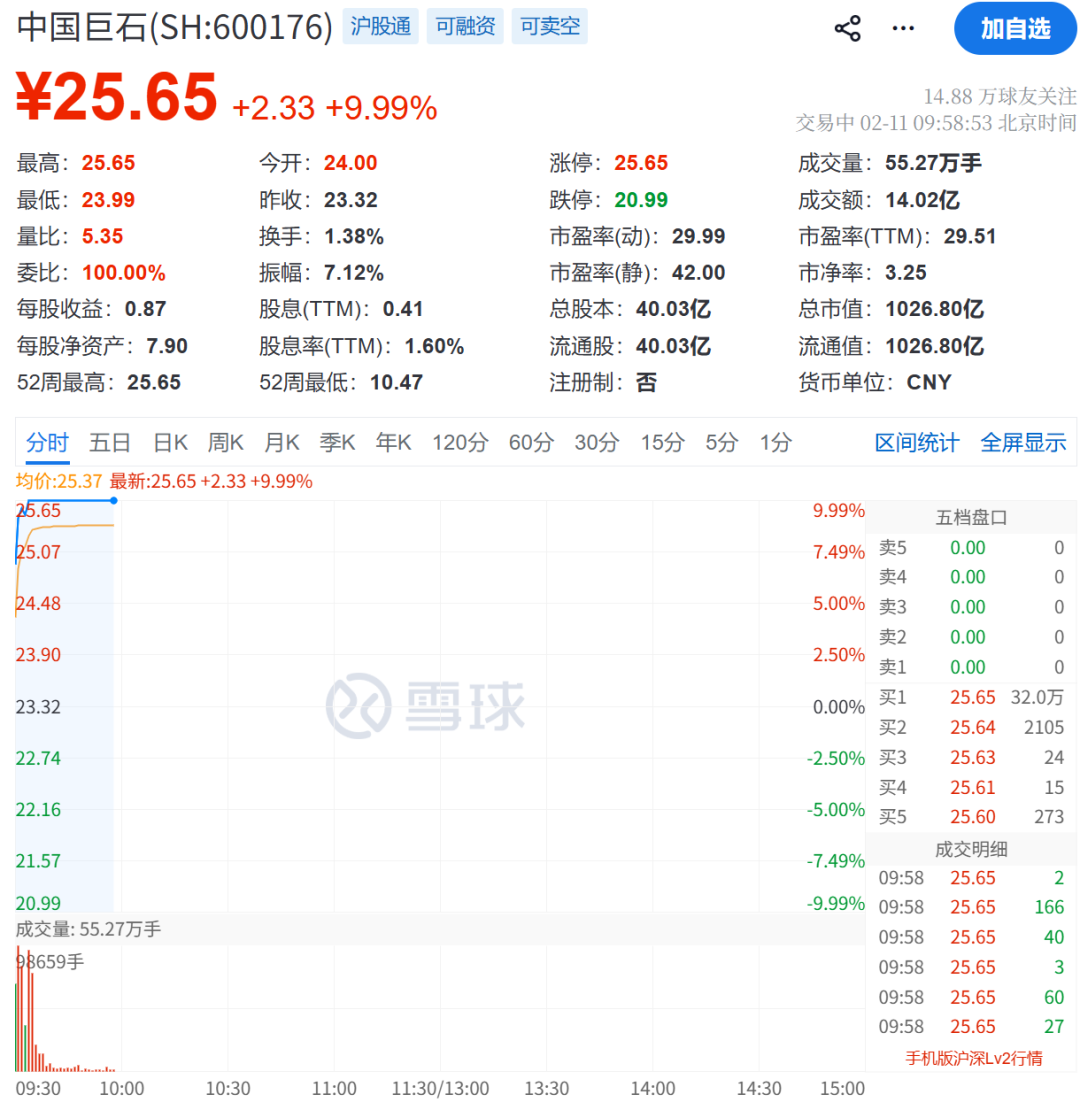Enable 全屏显示 fullscreen display
1080x1110 pixels.
pyautogui.click(x=1024, y=443)
